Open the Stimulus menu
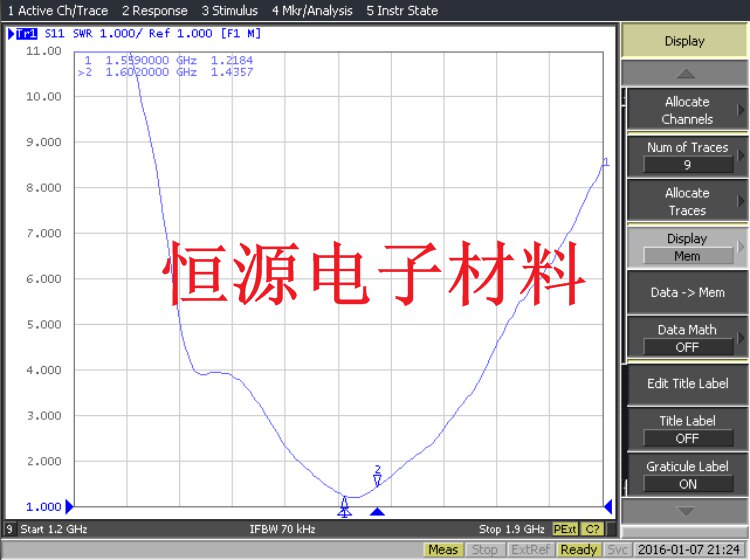Screen dimensions: 750x560 (x=230, y=11)
